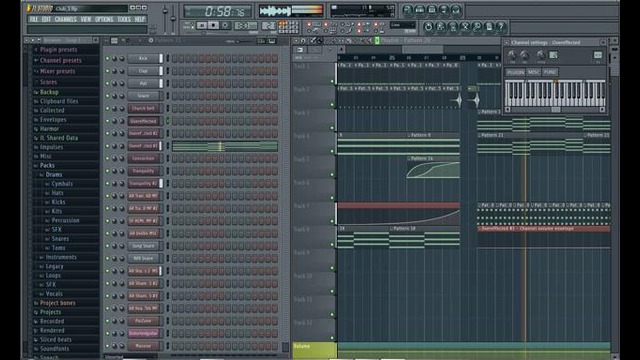Toggle mute LED for Overeffected channel
This screenshot has height=360, width=640.
tap(108, 121)
